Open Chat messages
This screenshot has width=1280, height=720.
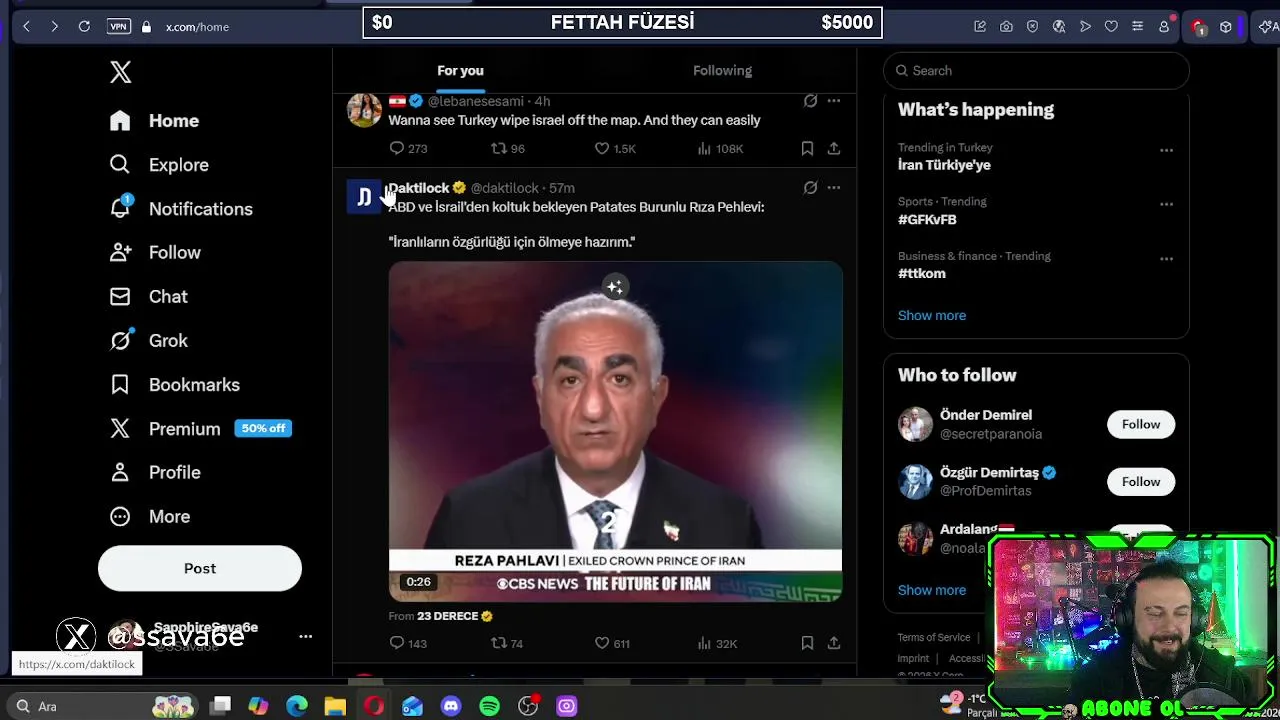coord(148,296)
